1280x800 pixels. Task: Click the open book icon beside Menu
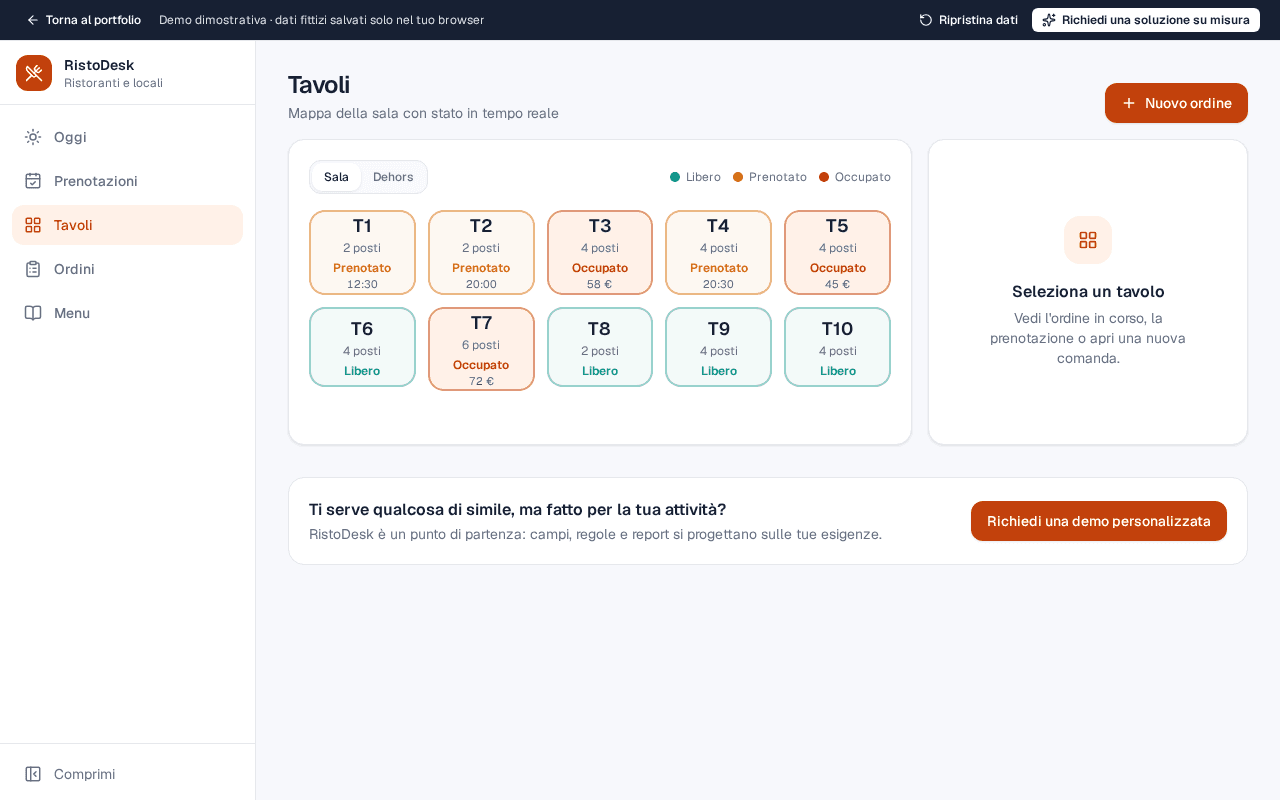pos(33,313)
